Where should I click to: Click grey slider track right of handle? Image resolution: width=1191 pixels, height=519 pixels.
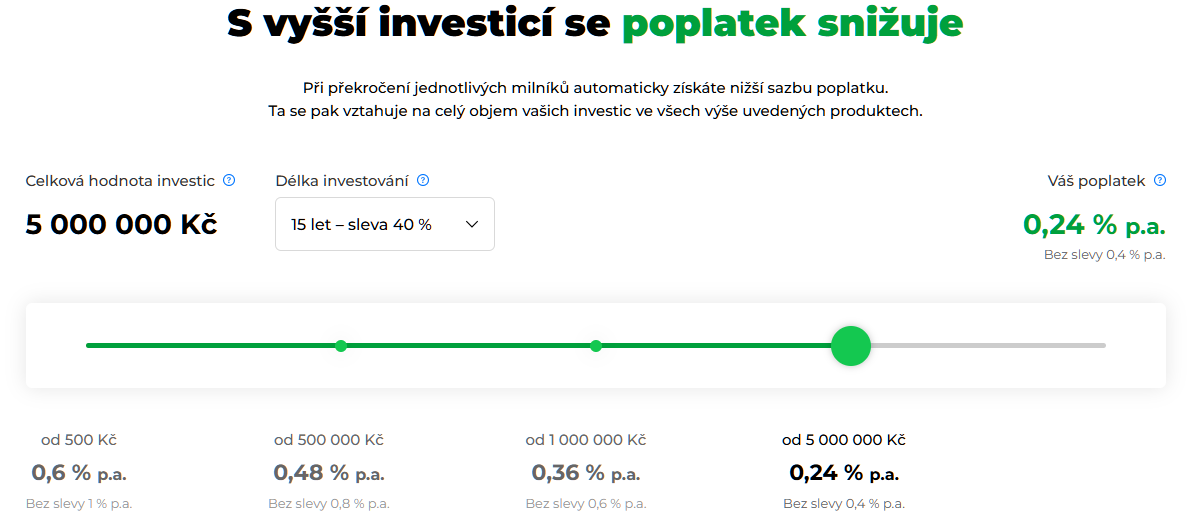(x=990, y=346)
